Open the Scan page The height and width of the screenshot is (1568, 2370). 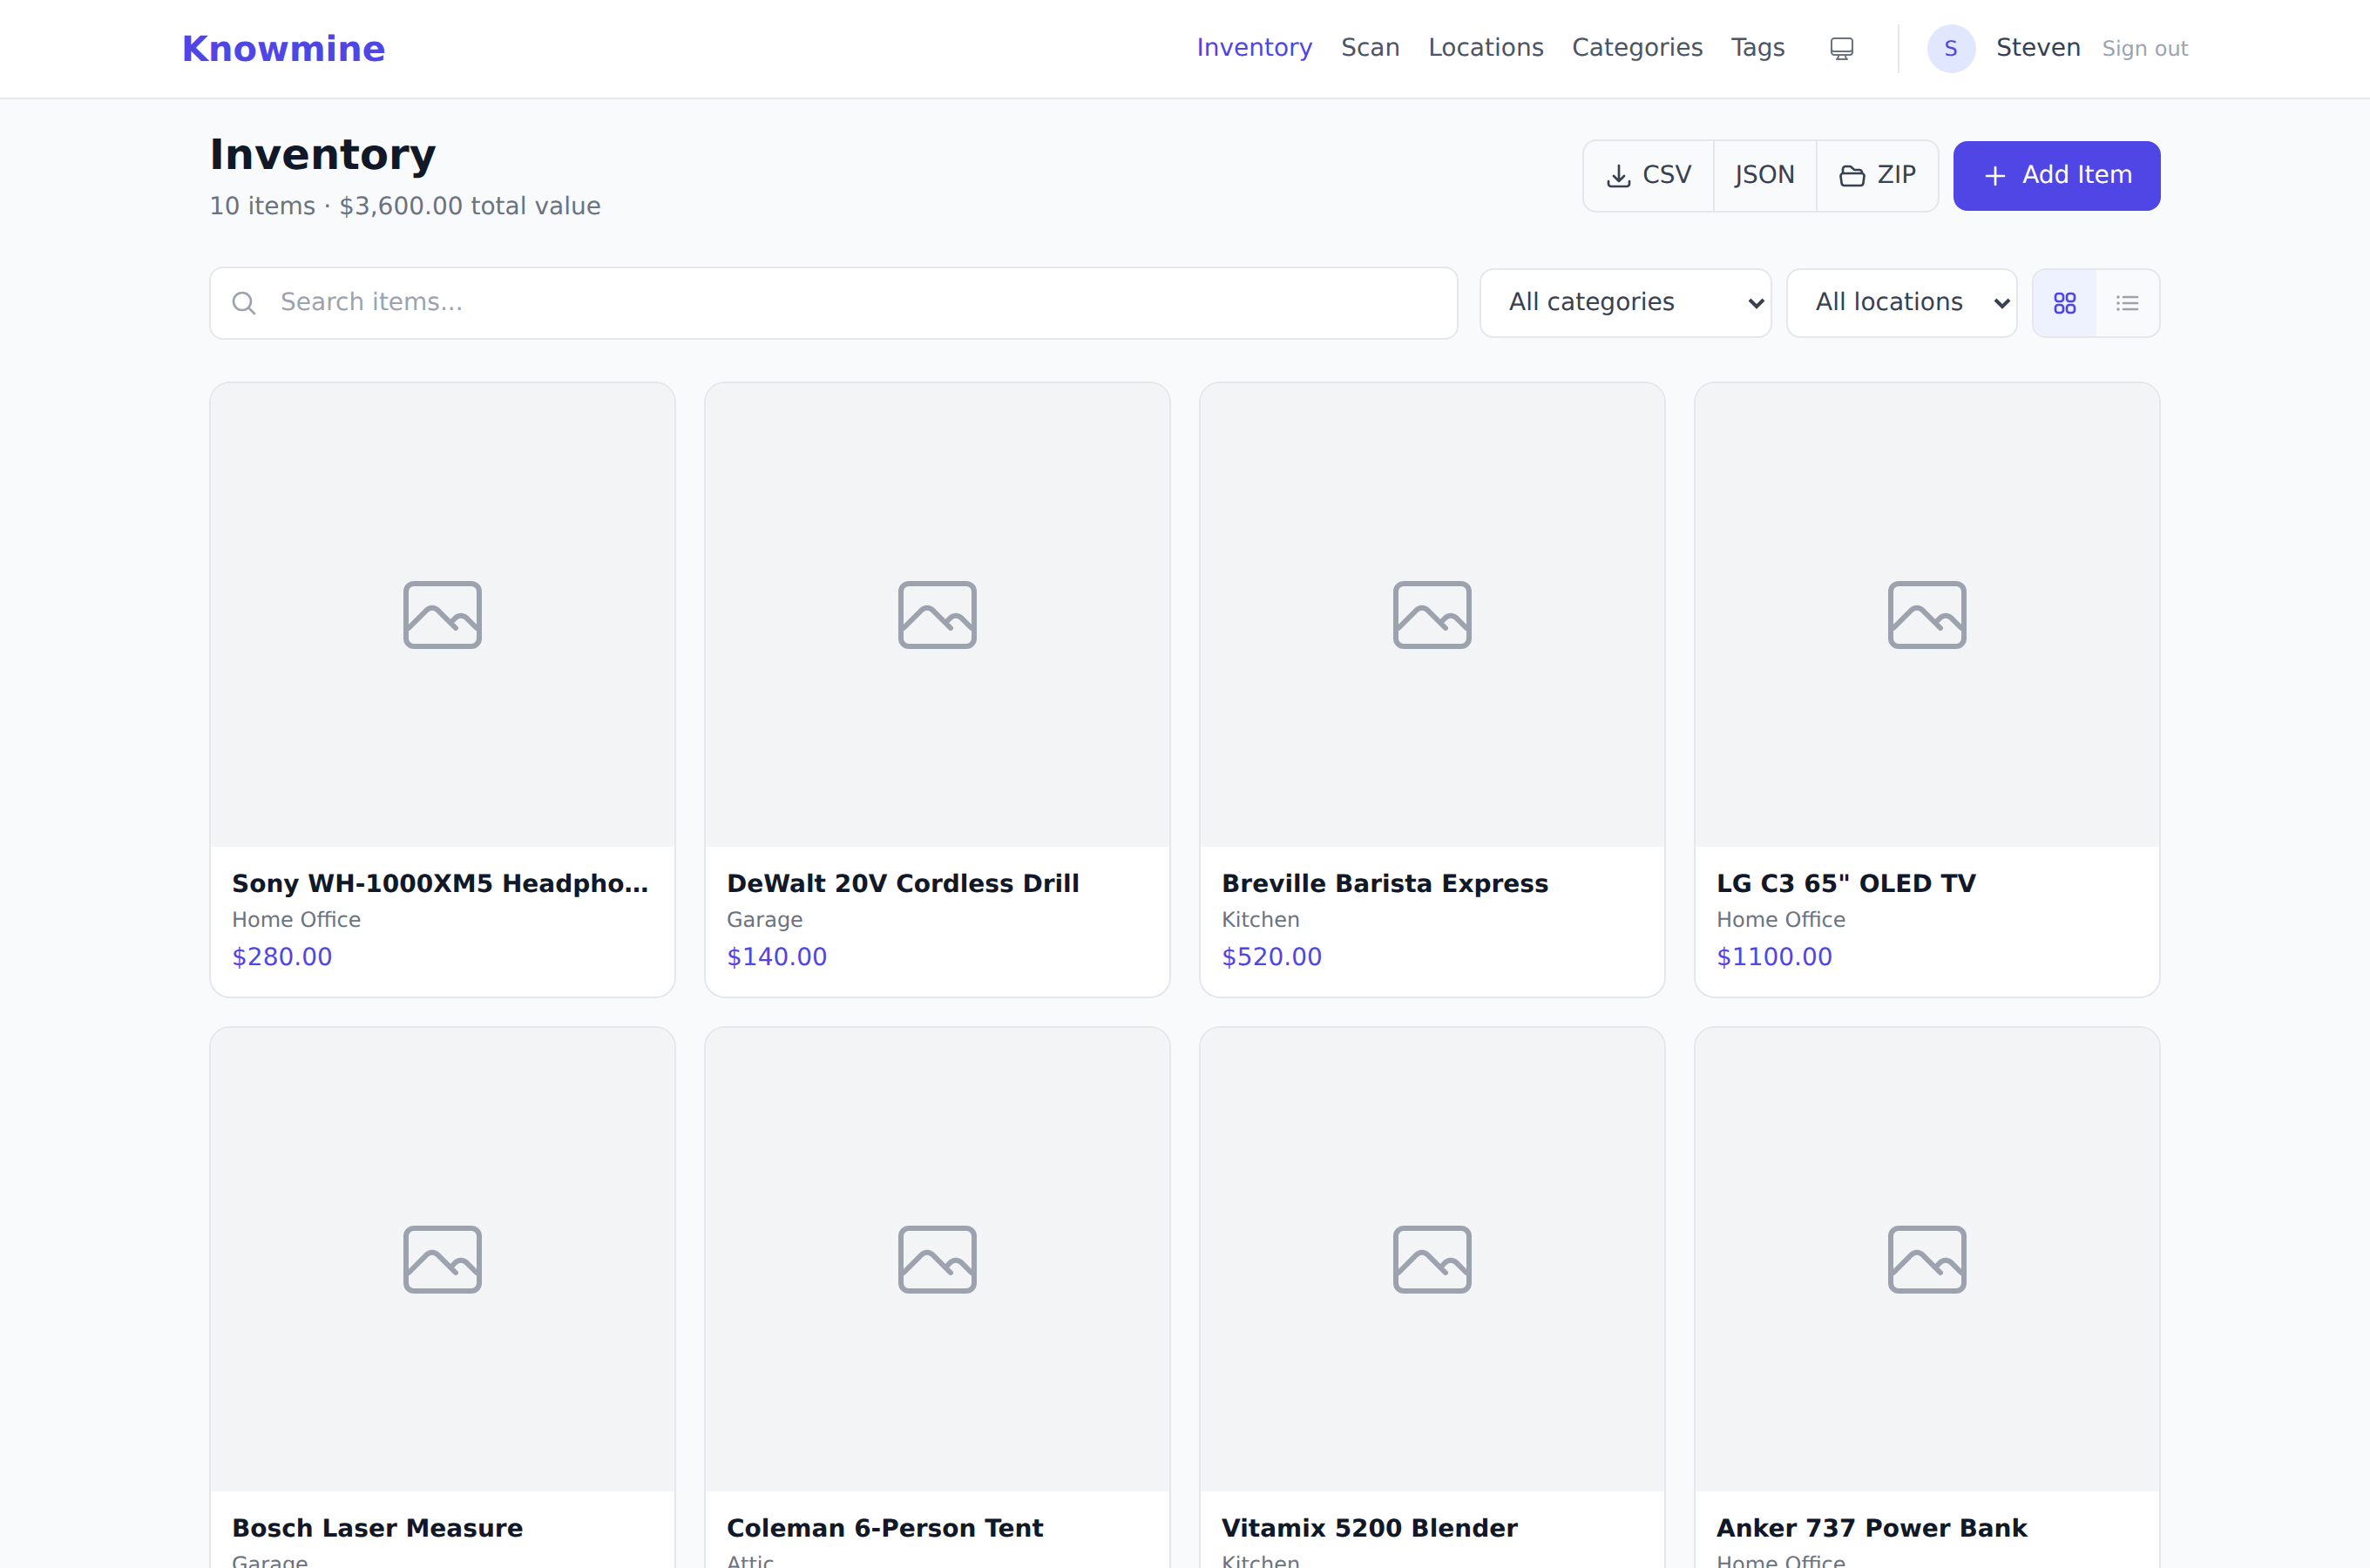click(x=1370, y=48)
